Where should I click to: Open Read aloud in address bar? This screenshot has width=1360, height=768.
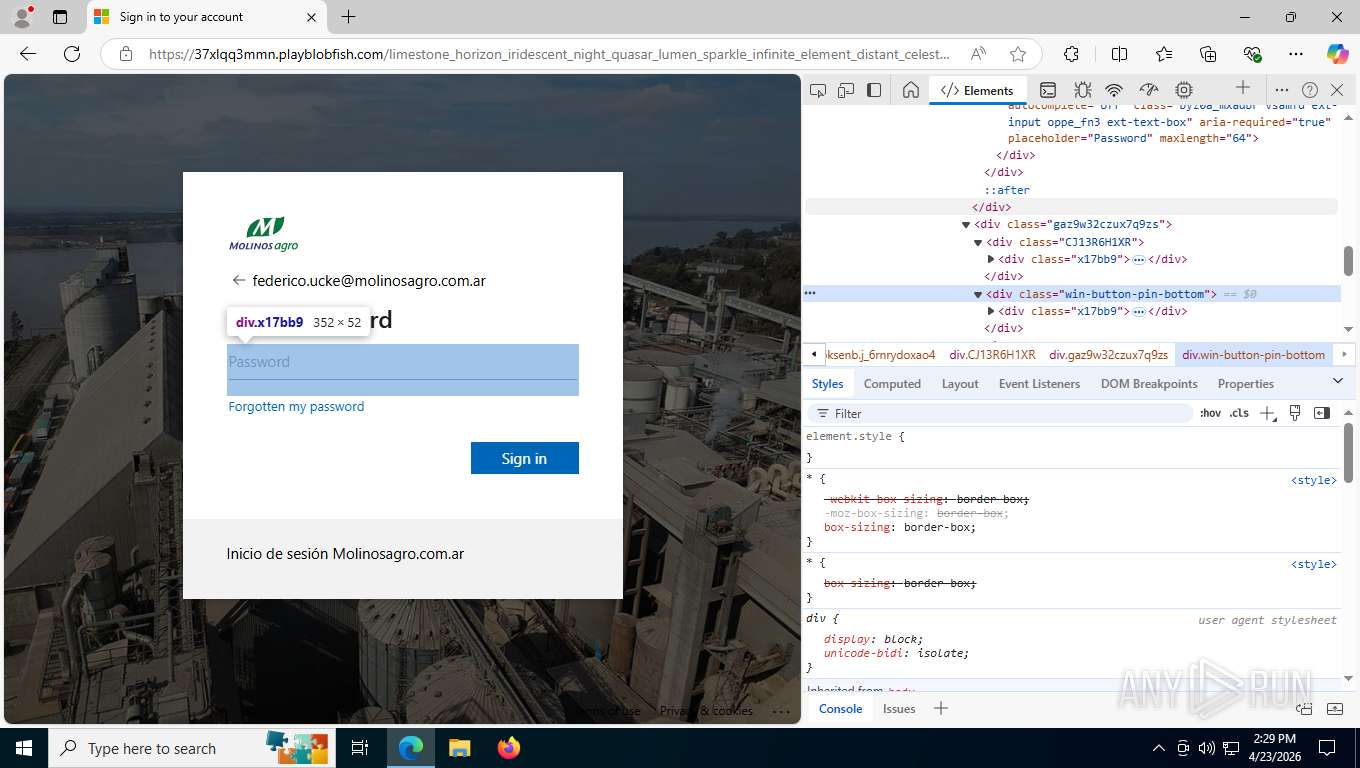(x=978, y=54)
